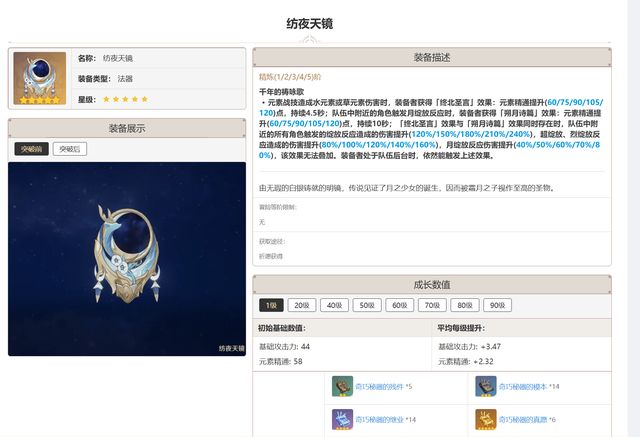This screenshot has height=437, width=640.
Task: Switch growth stats to 20级
Action: click(x=302, y=305)
